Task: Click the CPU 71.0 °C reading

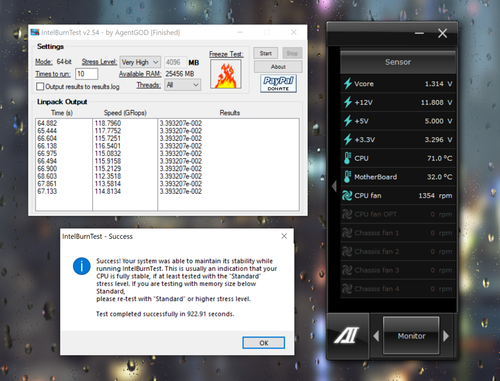Action: click(440, 158)
